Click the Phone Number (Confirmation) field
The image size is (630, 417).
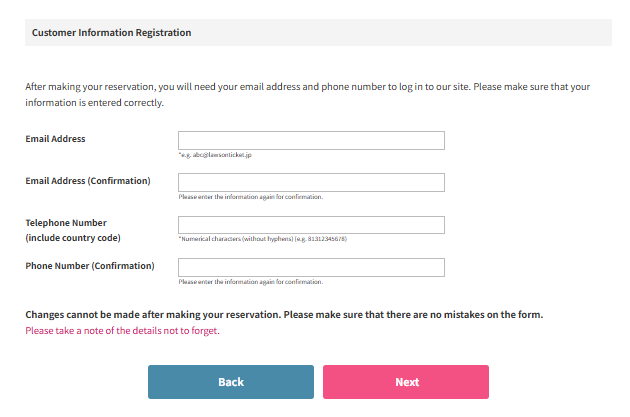pos(311,267)
